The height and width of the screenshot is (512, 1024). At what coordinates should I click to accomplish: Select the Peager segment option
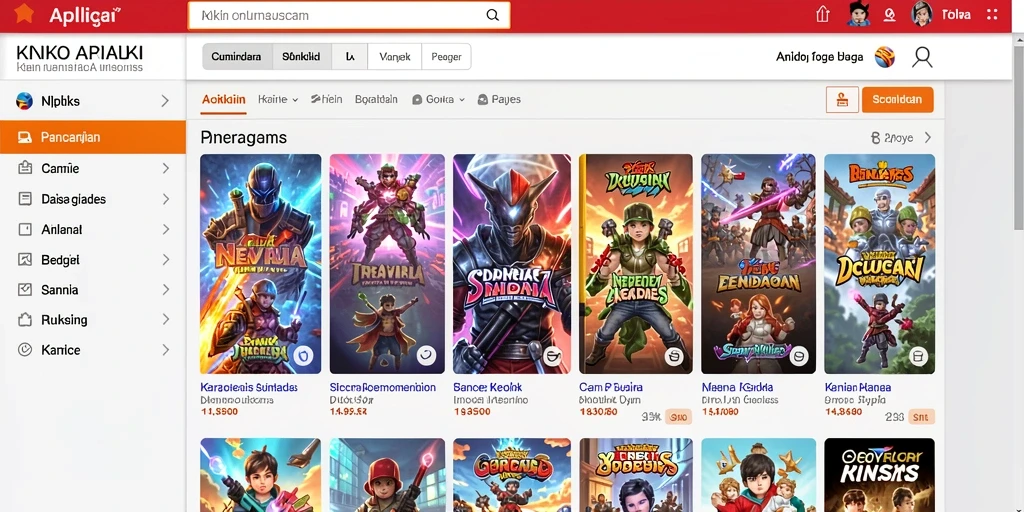pyautogui.click(x=446, y=57)
